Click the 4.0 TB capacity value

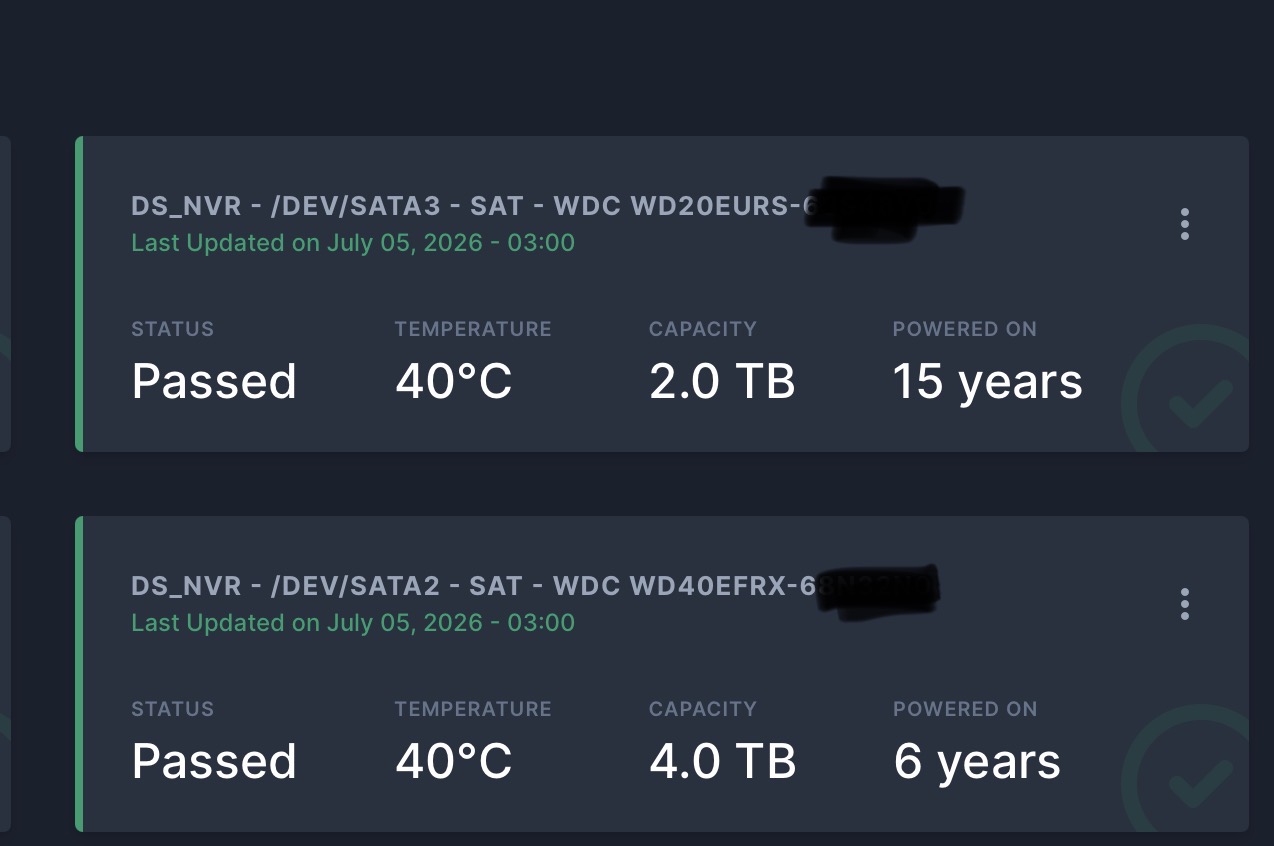coord(722,762)
